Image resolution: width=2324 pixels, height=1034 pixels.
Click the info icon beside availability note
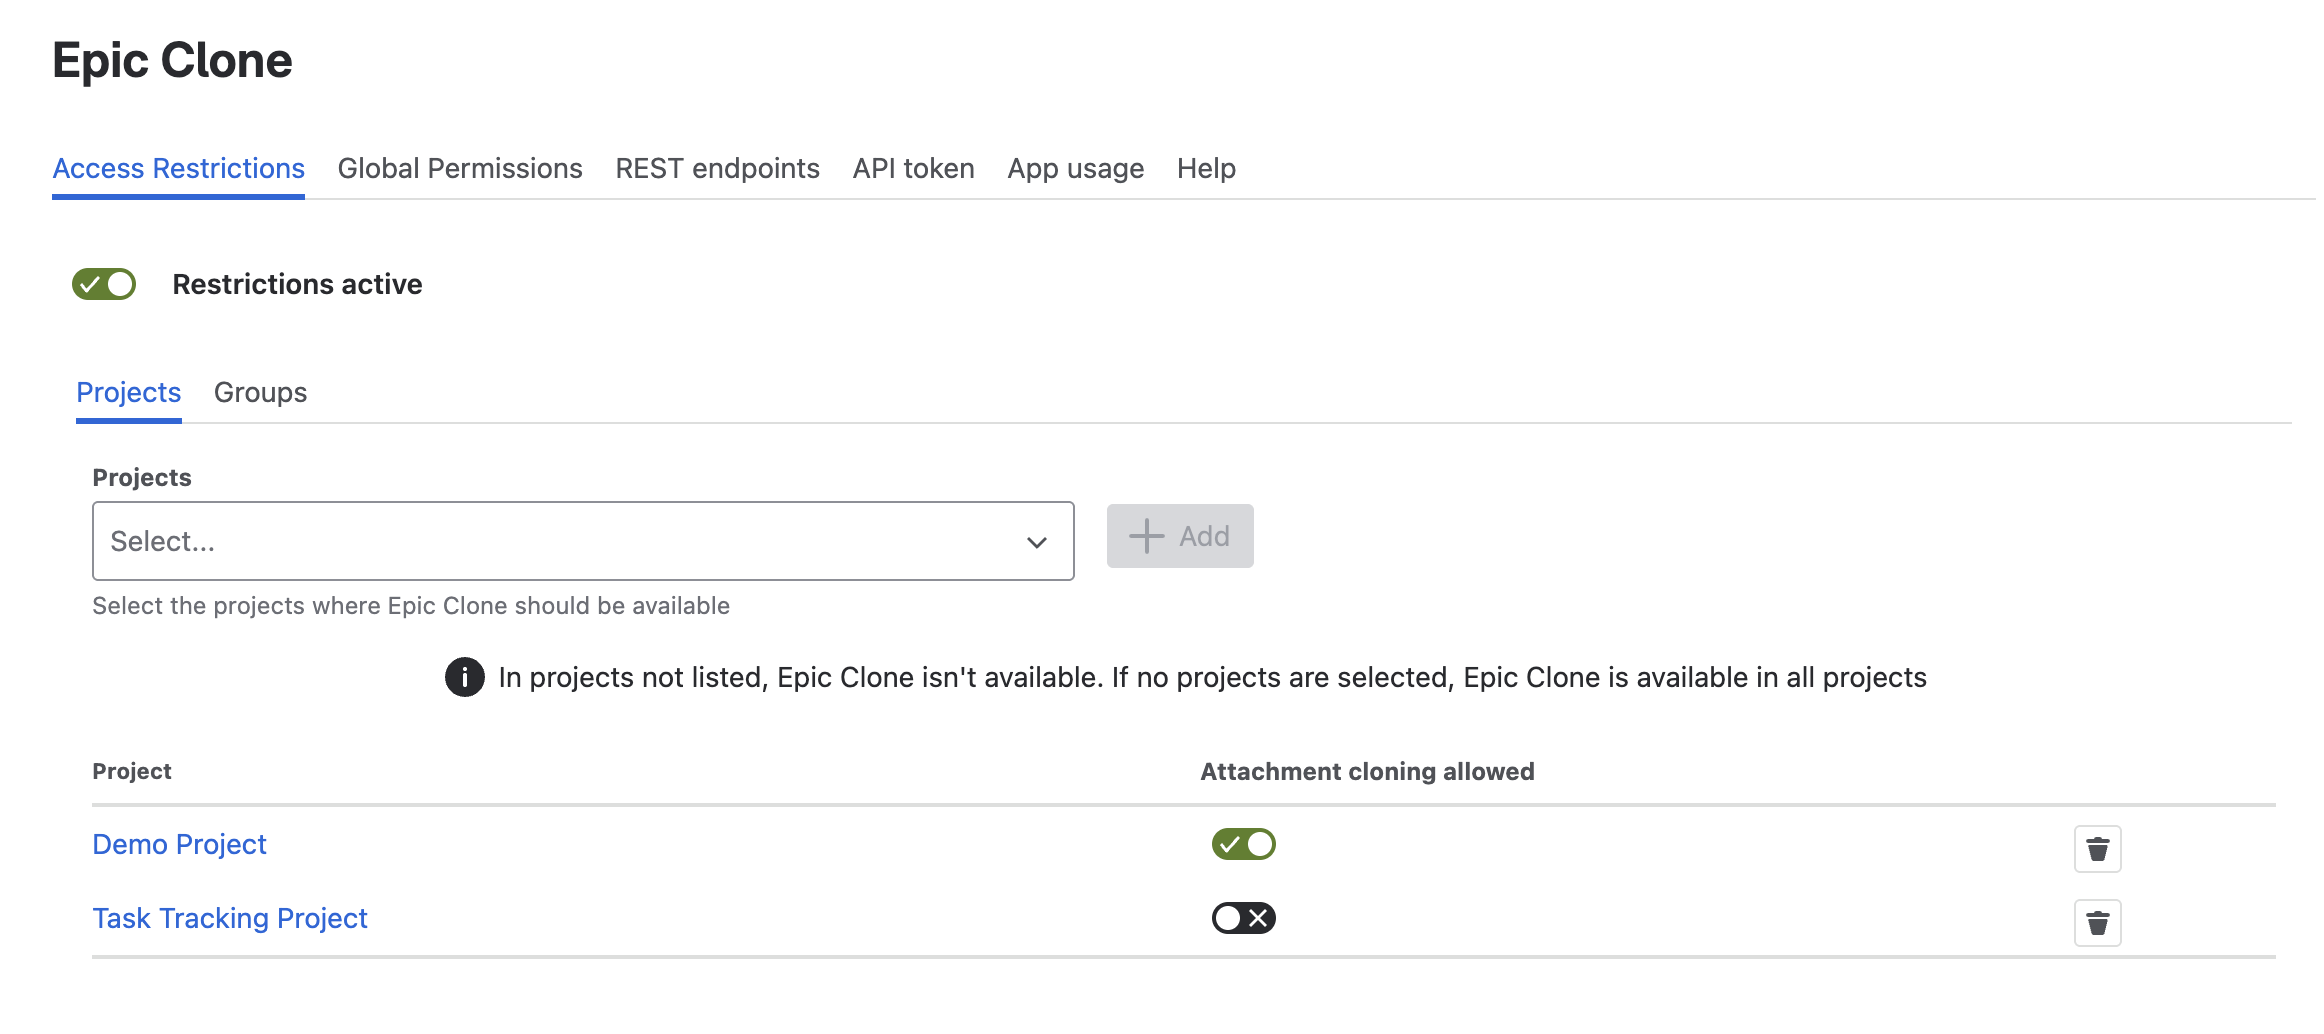click(464, 677)
